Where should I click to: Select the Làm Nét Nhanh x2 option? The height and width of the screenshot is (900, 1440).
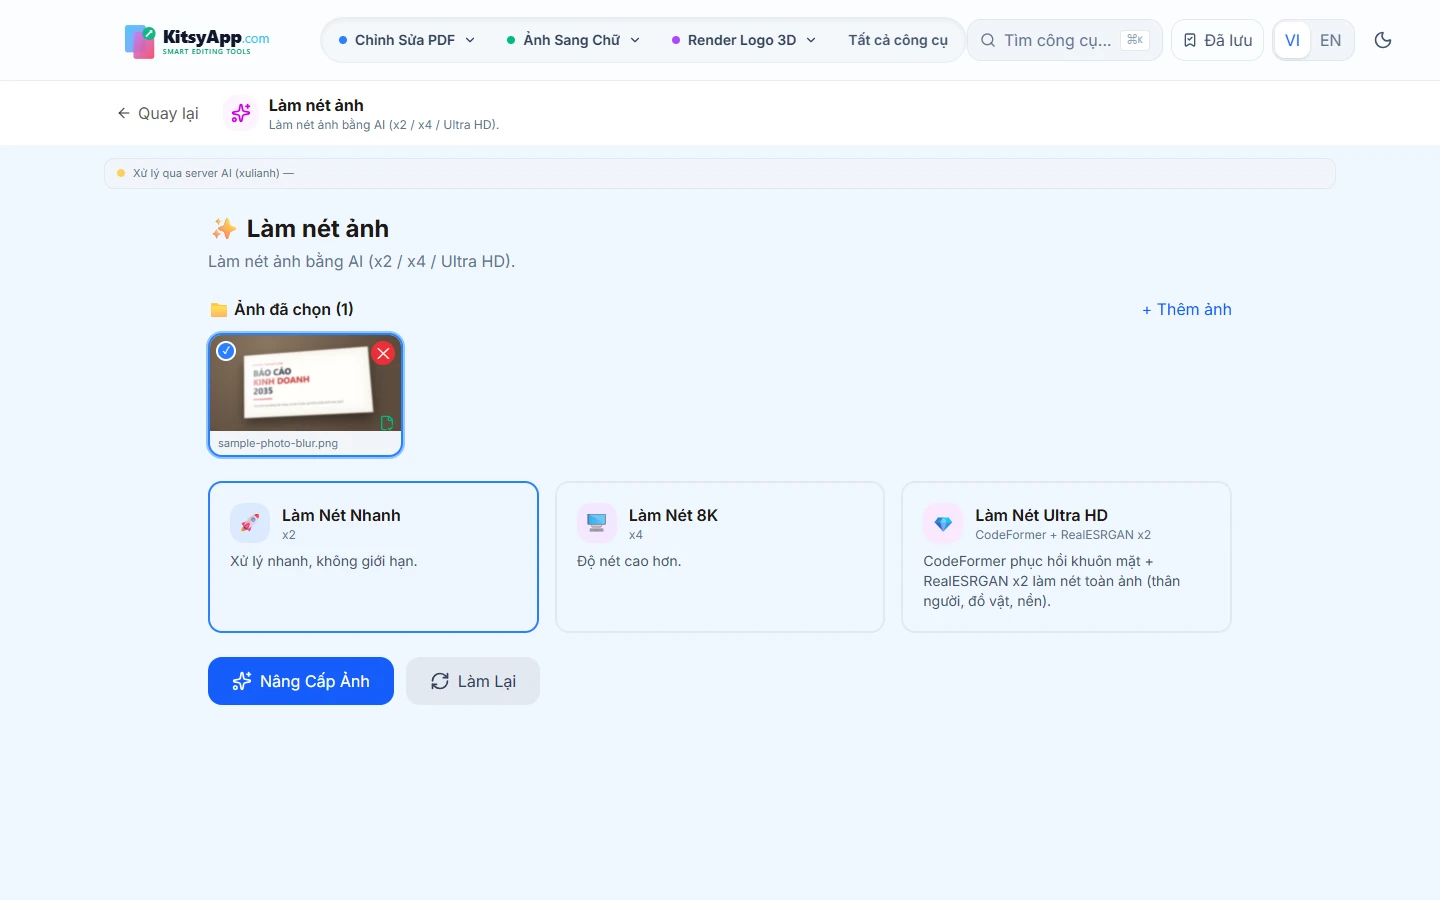pyautogui.click(x=373, y=557)
